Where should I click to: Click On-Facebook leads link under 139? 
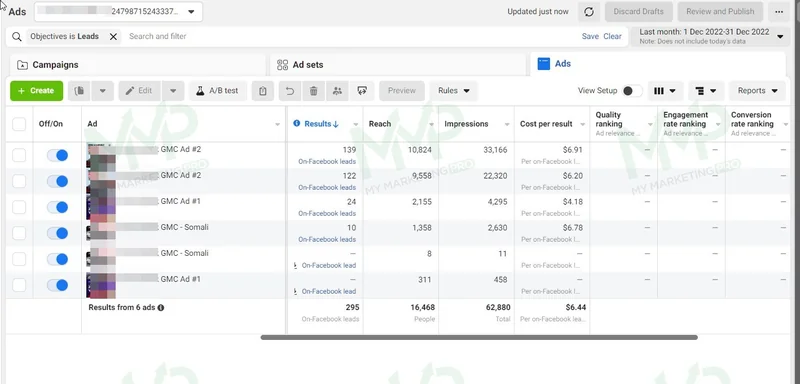(327, 161)
